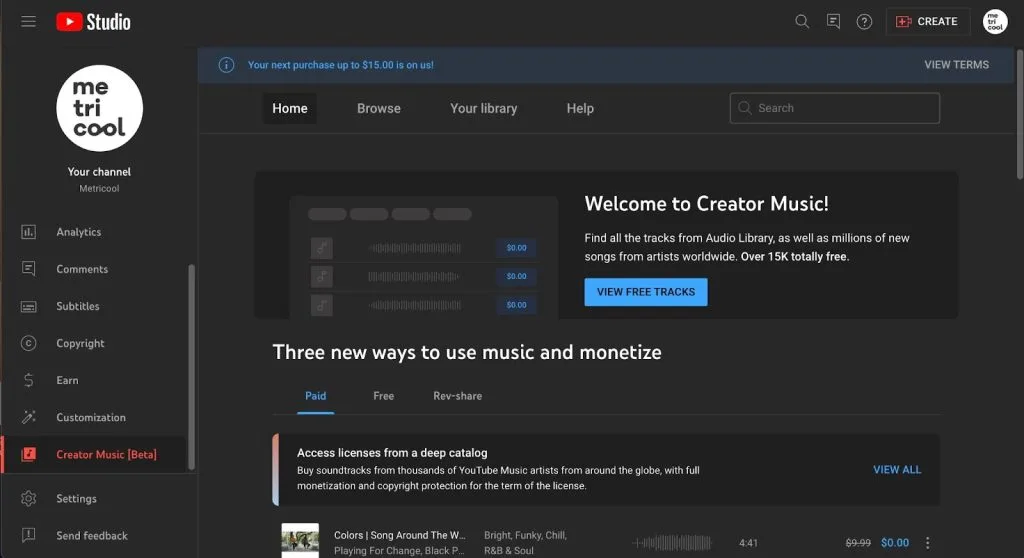This screenshot has width=1024, height=558.
Task: Open the help question mark icon
Action: (864, 22)
